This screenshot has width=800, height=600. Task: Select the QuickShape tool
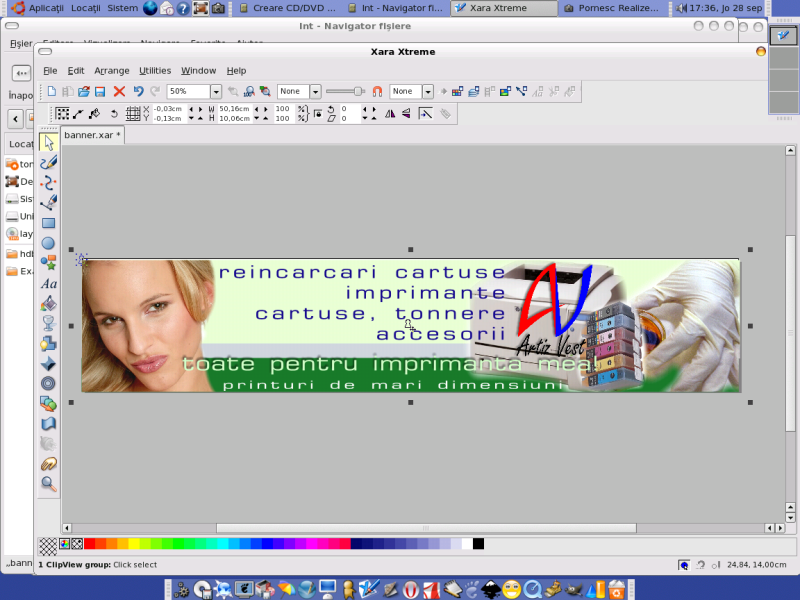(x=48, y=263)
